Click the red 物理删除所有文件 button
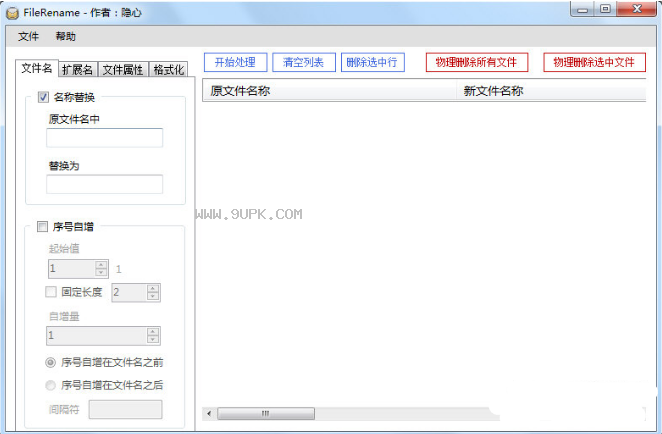 pos(477,62)
